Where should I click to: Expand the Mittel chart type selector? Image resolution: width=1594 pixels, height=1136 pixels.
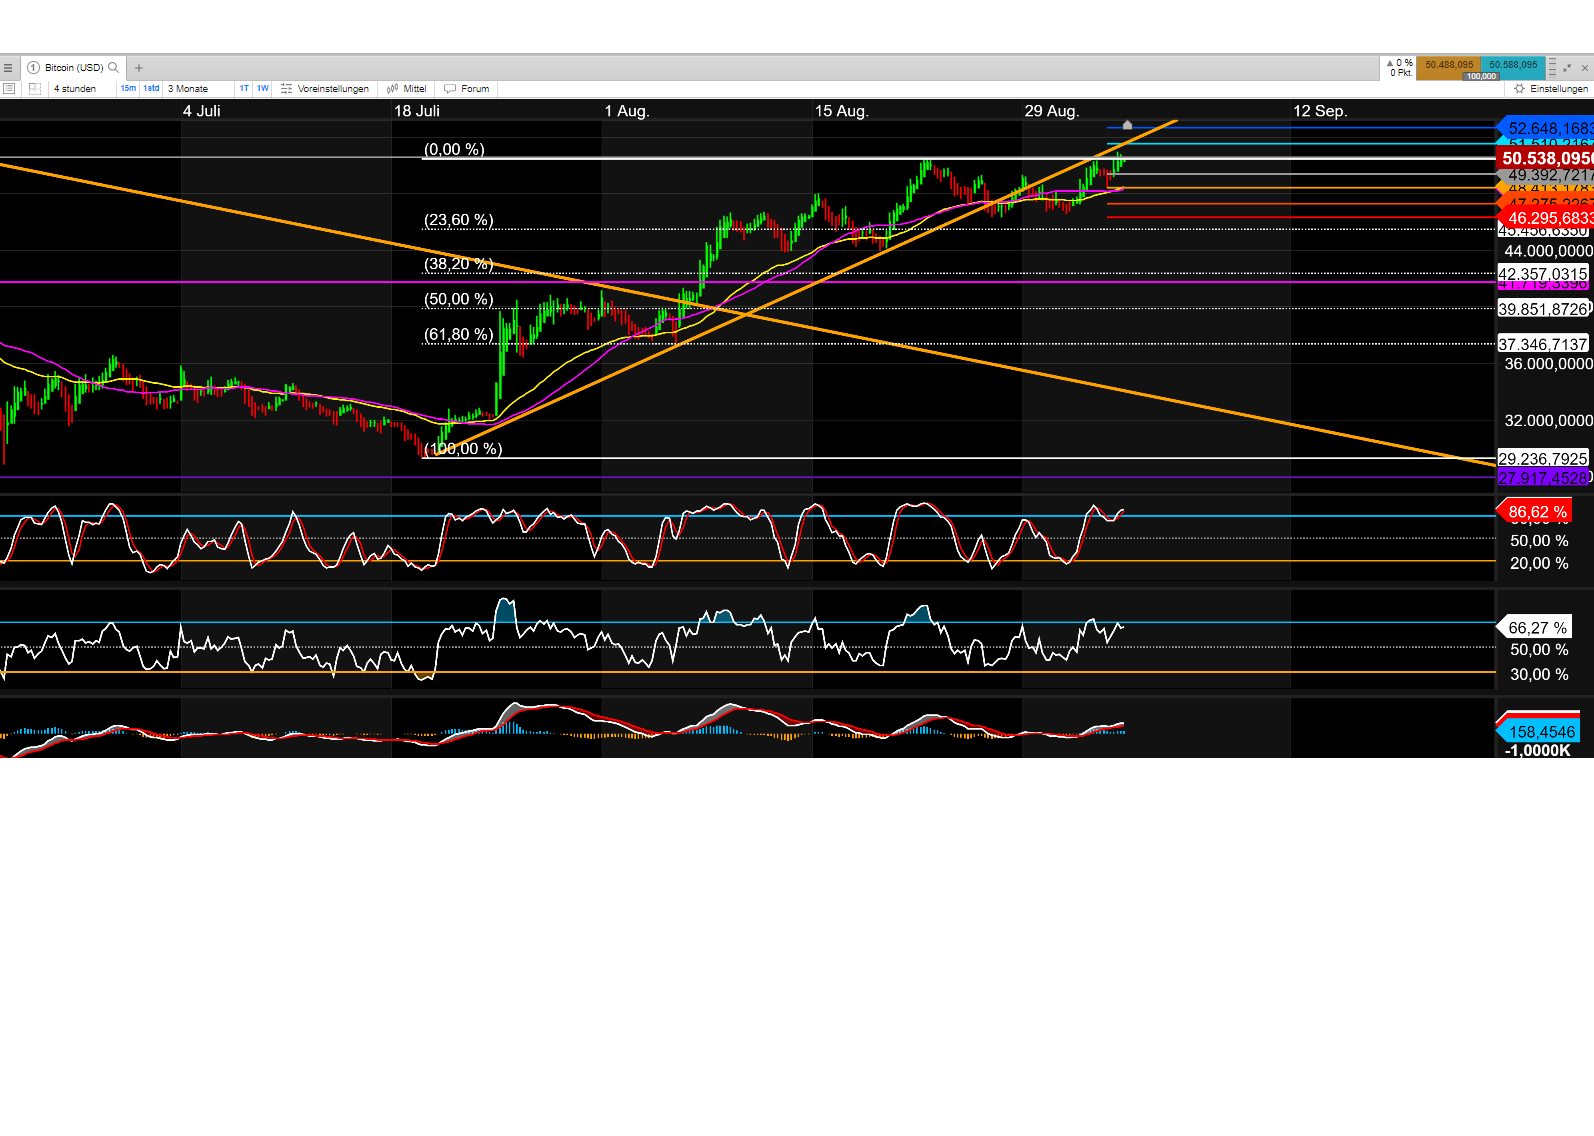coord(407,89)
